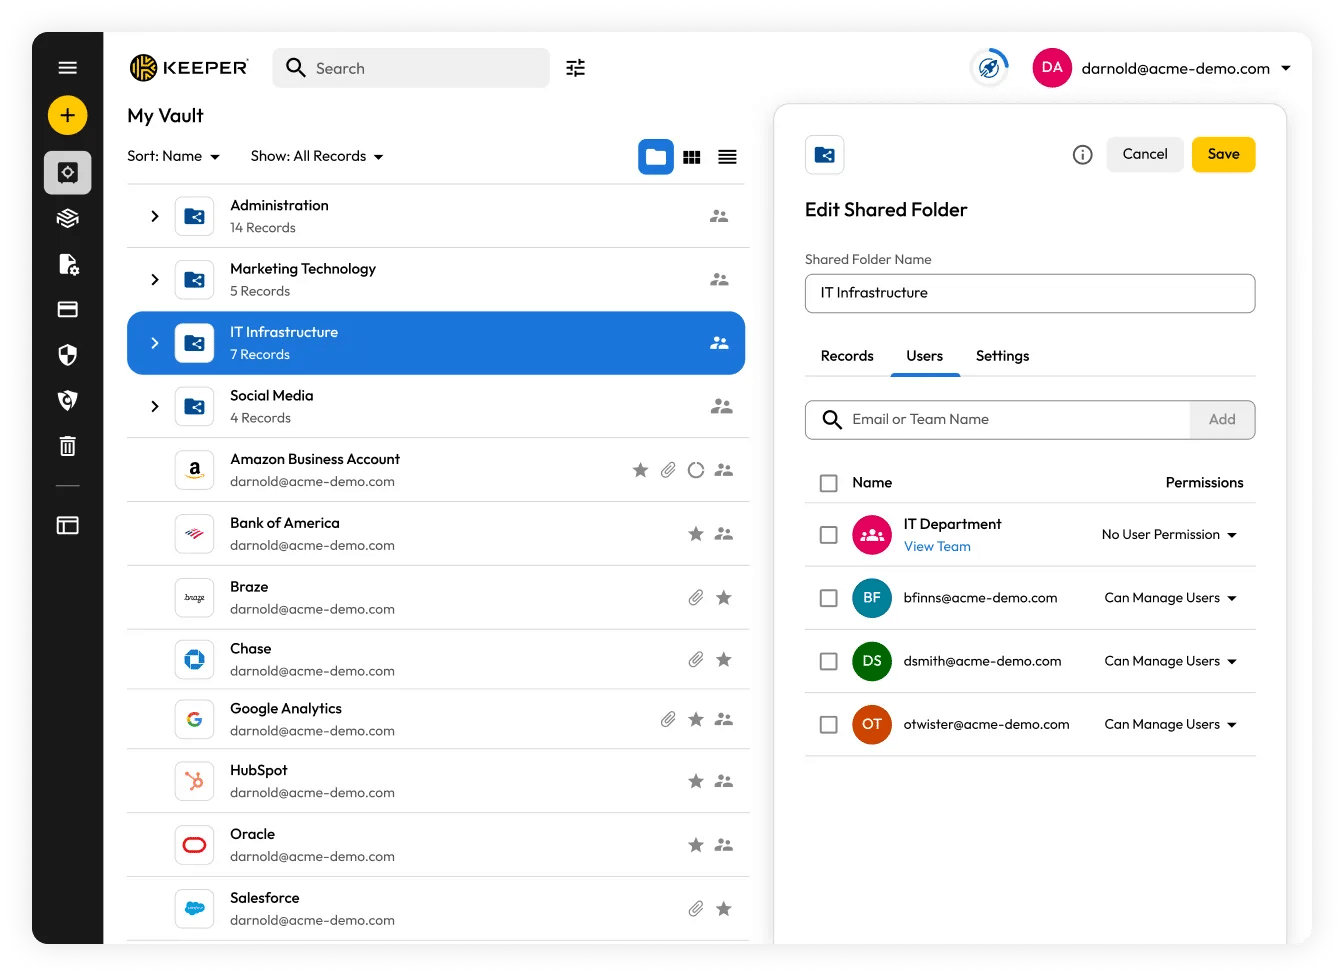This screenshot has width=1344, height=976.
Task: Mark the otwister@acme-demo.com checkbox
Action: pos(828,725)
